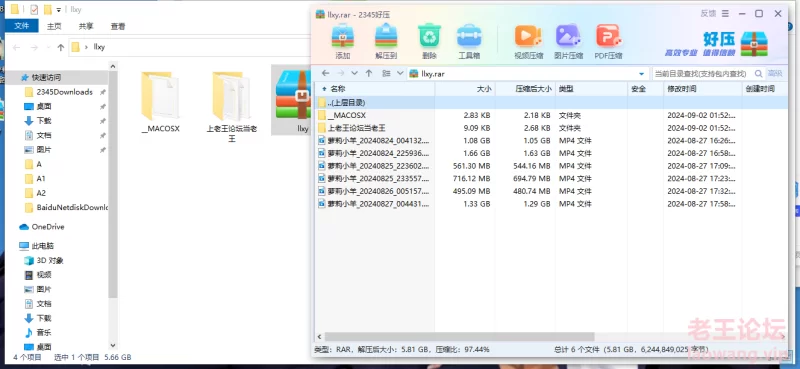The width and height of the screenshot is (800, 369).
Task: Go back in the 好压 archive navigation
Action: tap(325, 73)
